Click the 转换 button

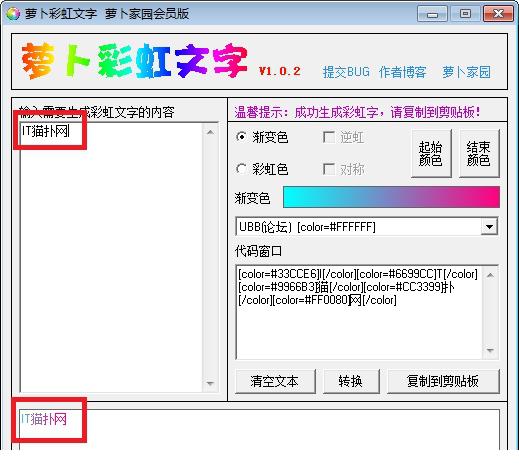[x=351, y=381]
